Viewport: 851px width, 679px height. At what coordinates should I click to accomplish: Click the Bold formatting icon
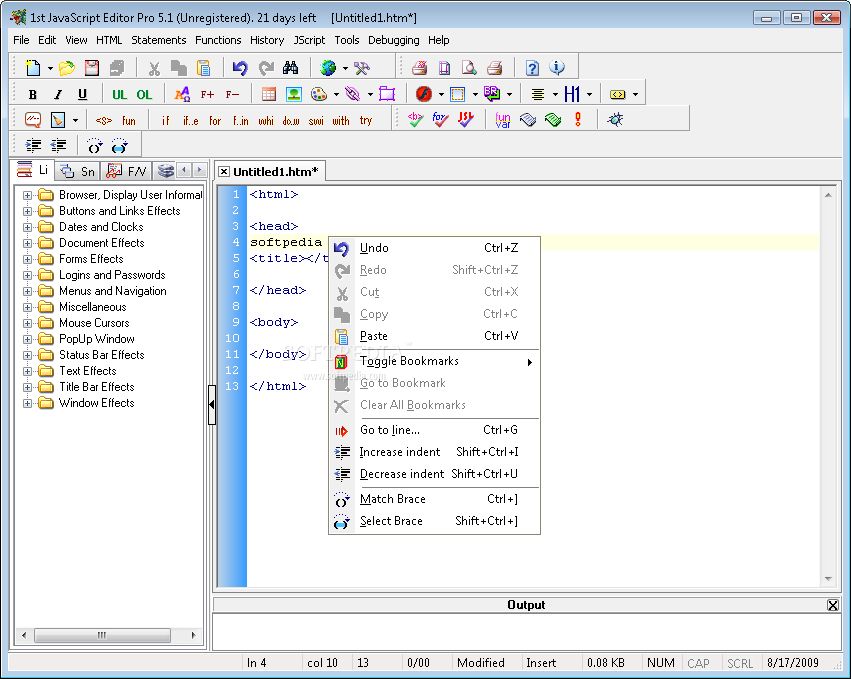[32, 95]
